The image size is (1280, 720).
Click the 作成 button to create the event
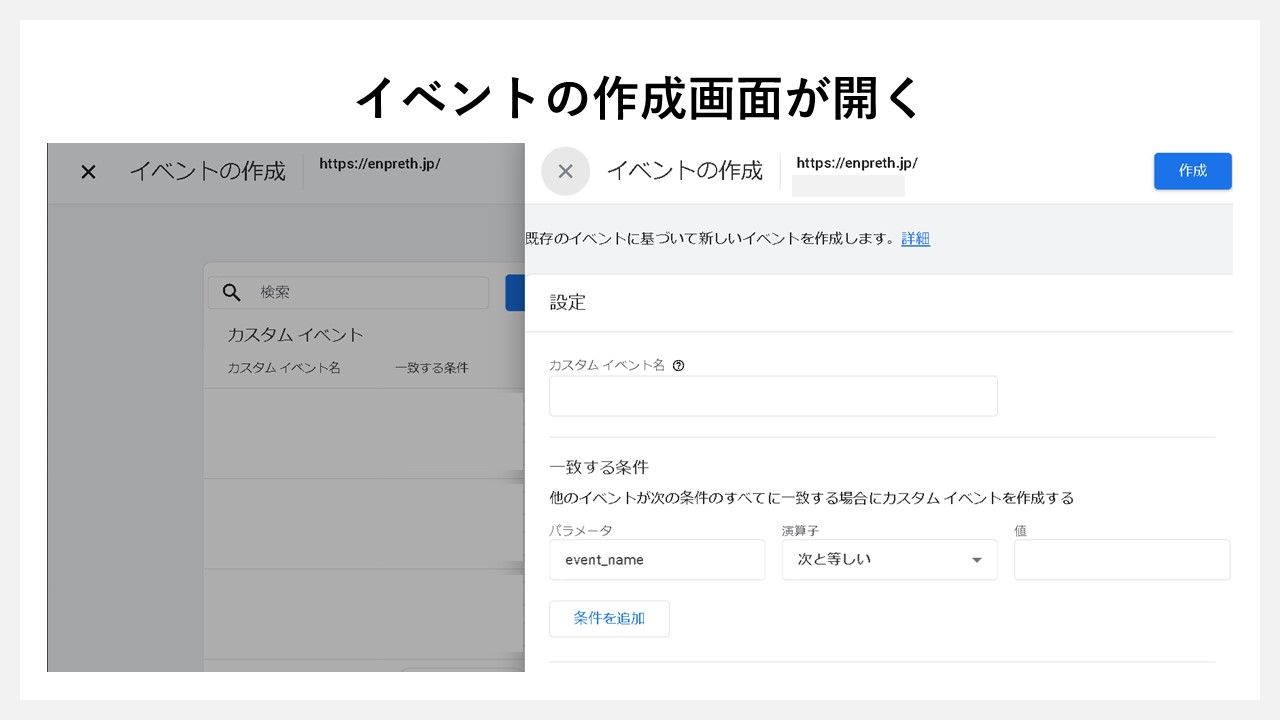[1192, 171]
